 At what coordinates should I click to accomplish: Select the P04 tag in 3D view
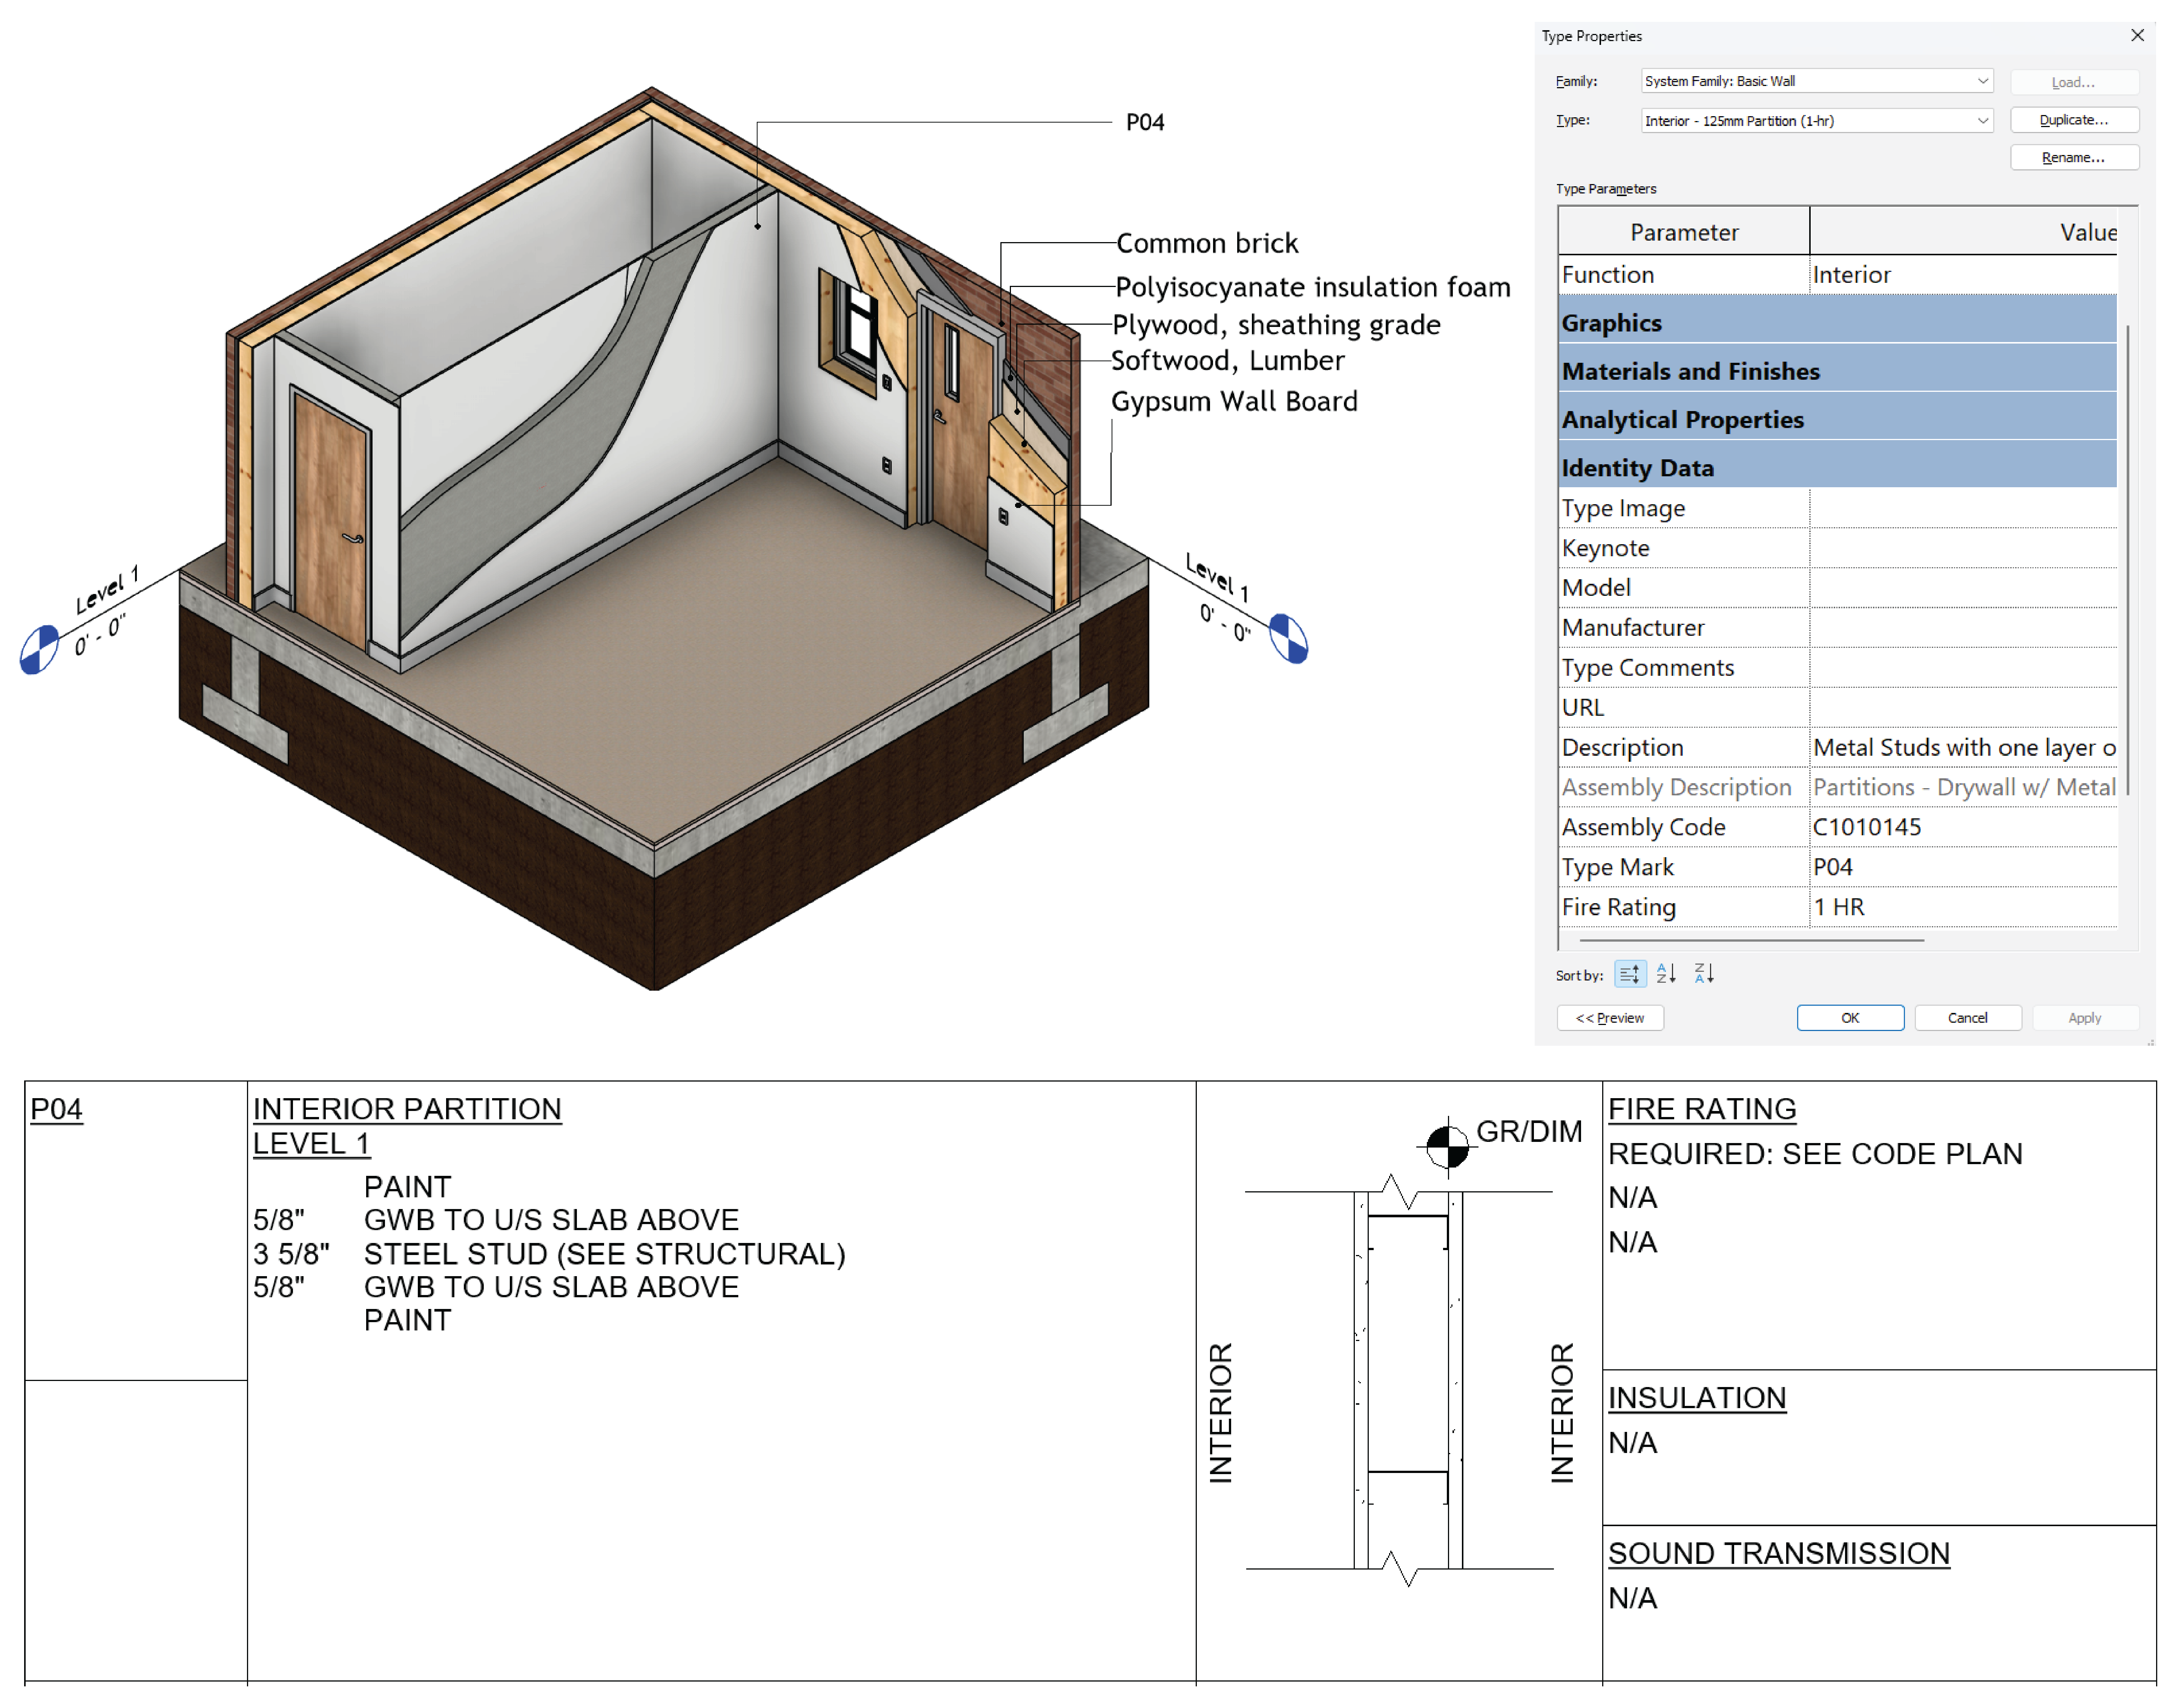(x=1145, y=122)
